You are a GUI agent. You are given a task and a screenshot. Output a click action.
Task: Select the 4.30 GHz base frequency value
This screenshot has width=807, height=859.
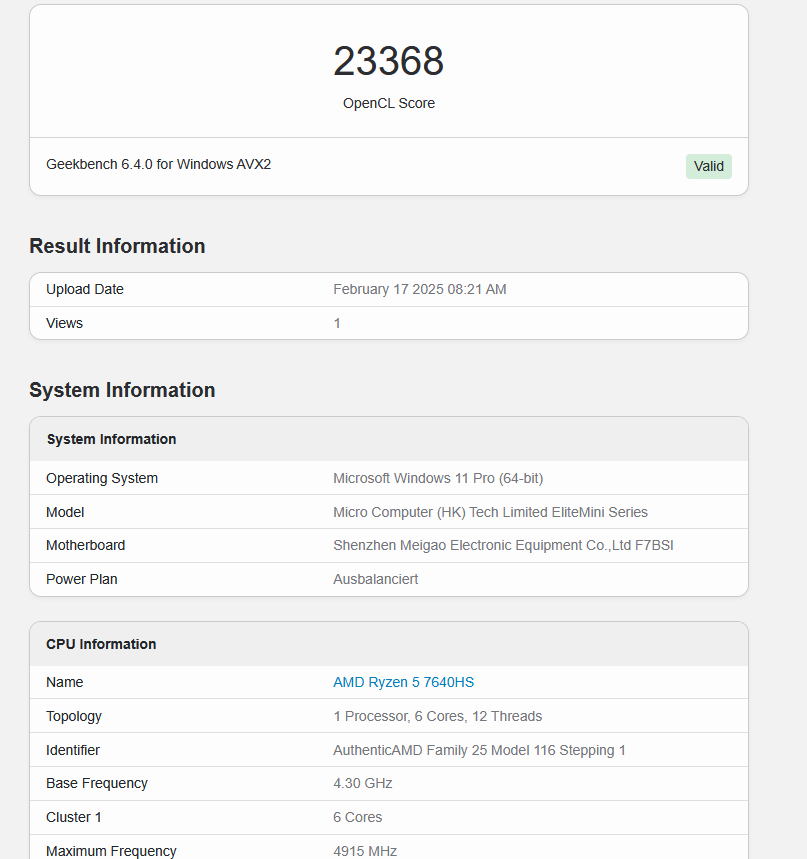point(363,783)
